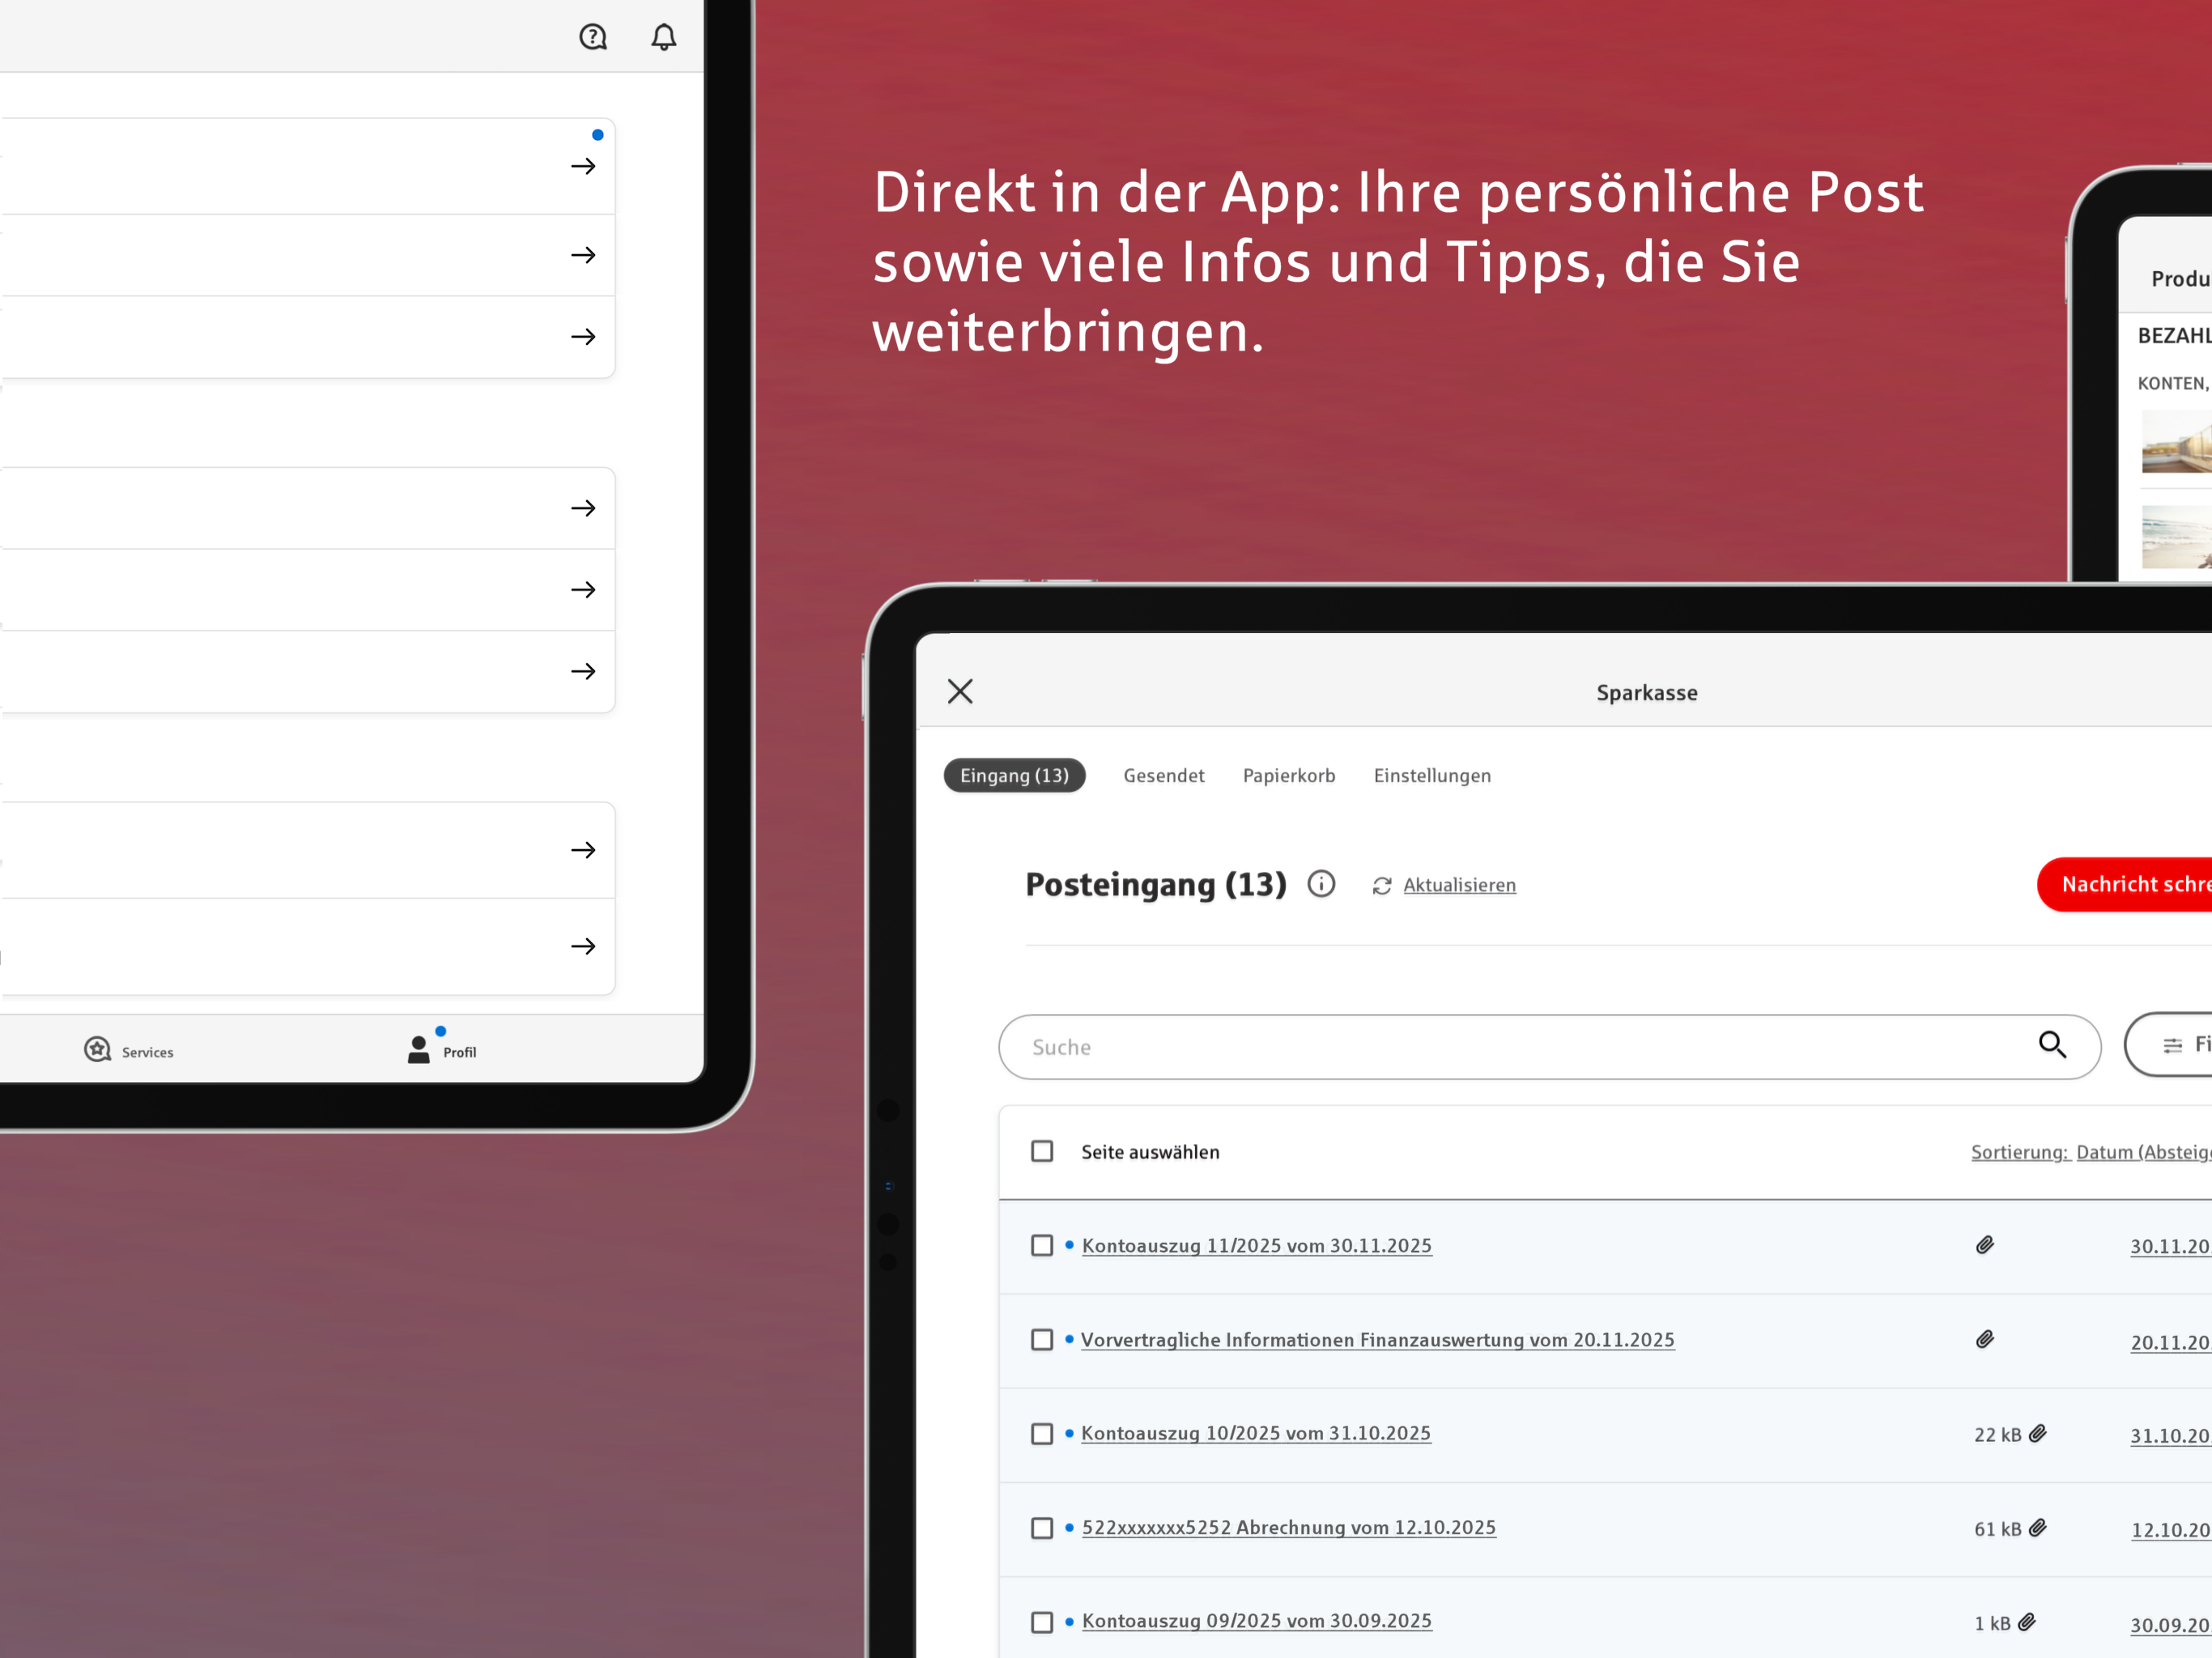Click the 30.09.20 date of Kontoauszug 09/2025
Screen dimensions: 2212x1658
(2170, 1625)
